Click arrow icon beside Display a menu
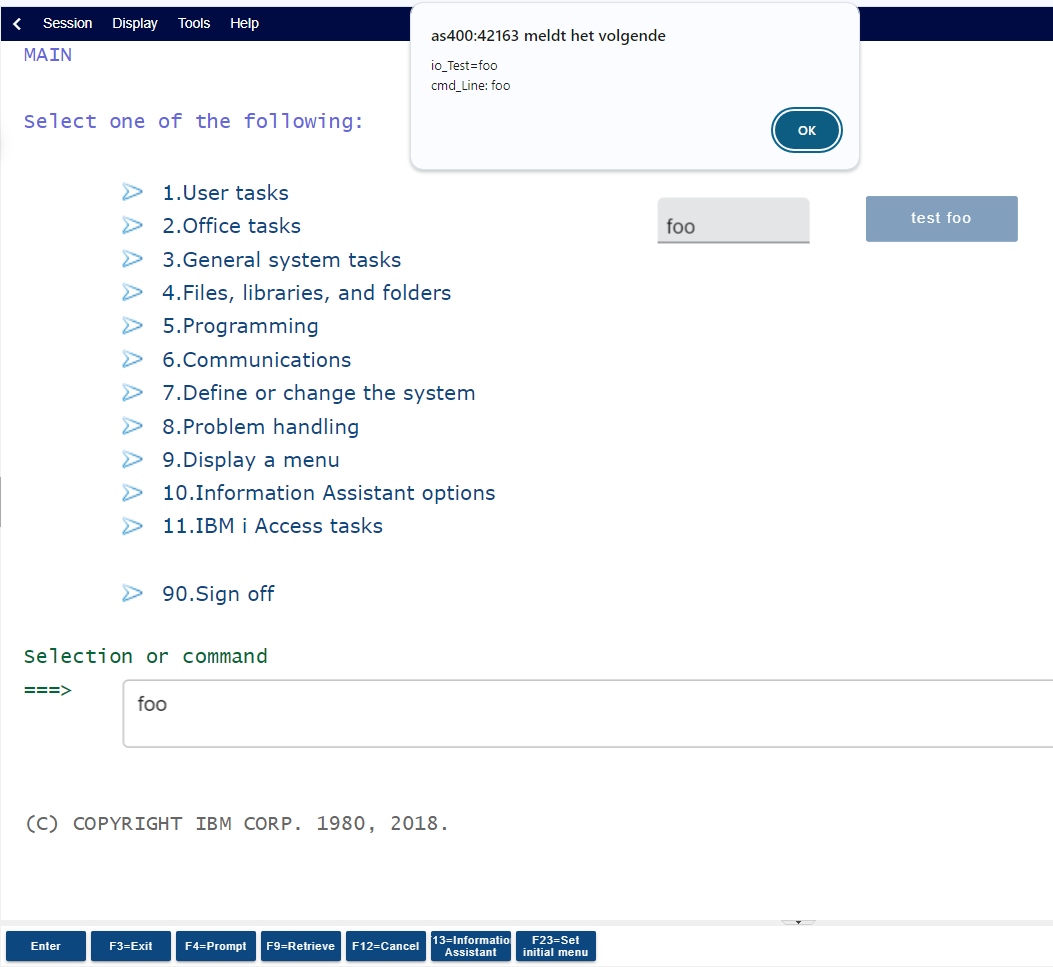 point(133,460)
